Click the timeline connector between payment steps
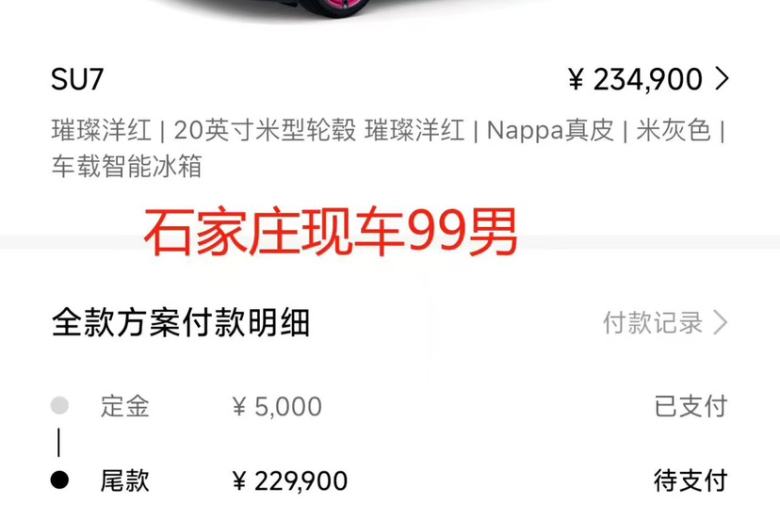 (x=59, y=442)
